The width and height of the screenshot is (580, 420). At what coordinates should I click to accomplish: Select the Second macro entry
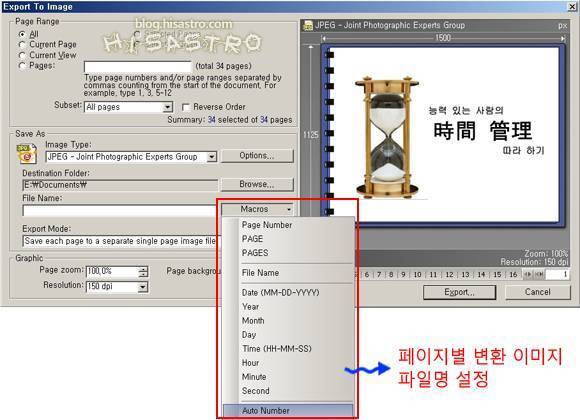[256, 391]
